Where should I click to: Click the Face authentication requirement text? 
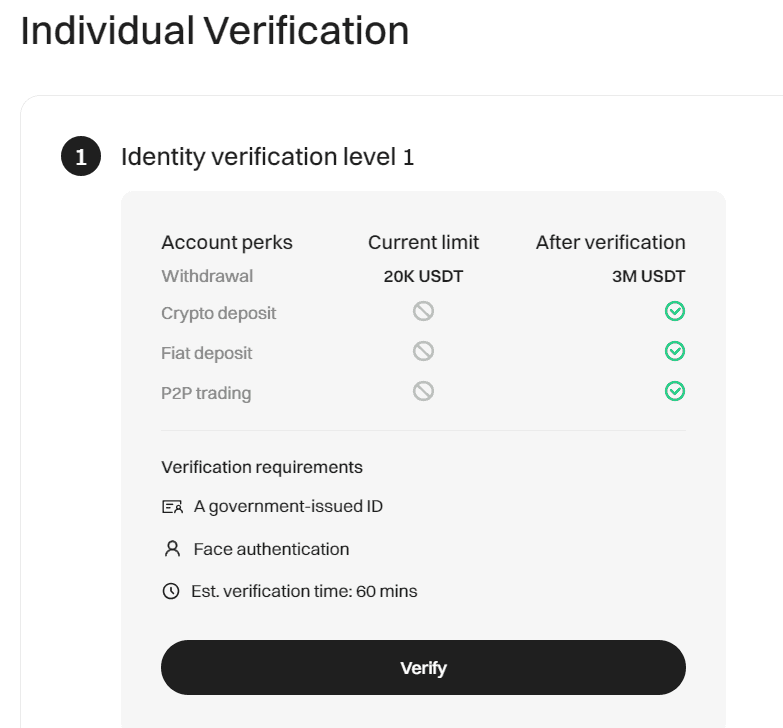[x=271, y=549]
